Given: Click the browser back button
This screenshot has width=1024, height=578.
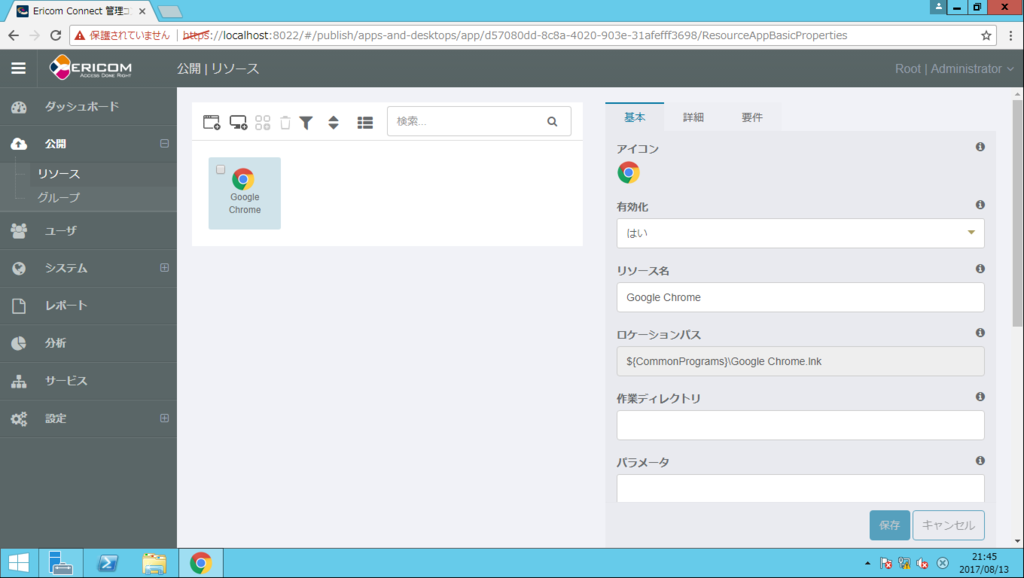Looking at the screenshot, I should [14, 35].
